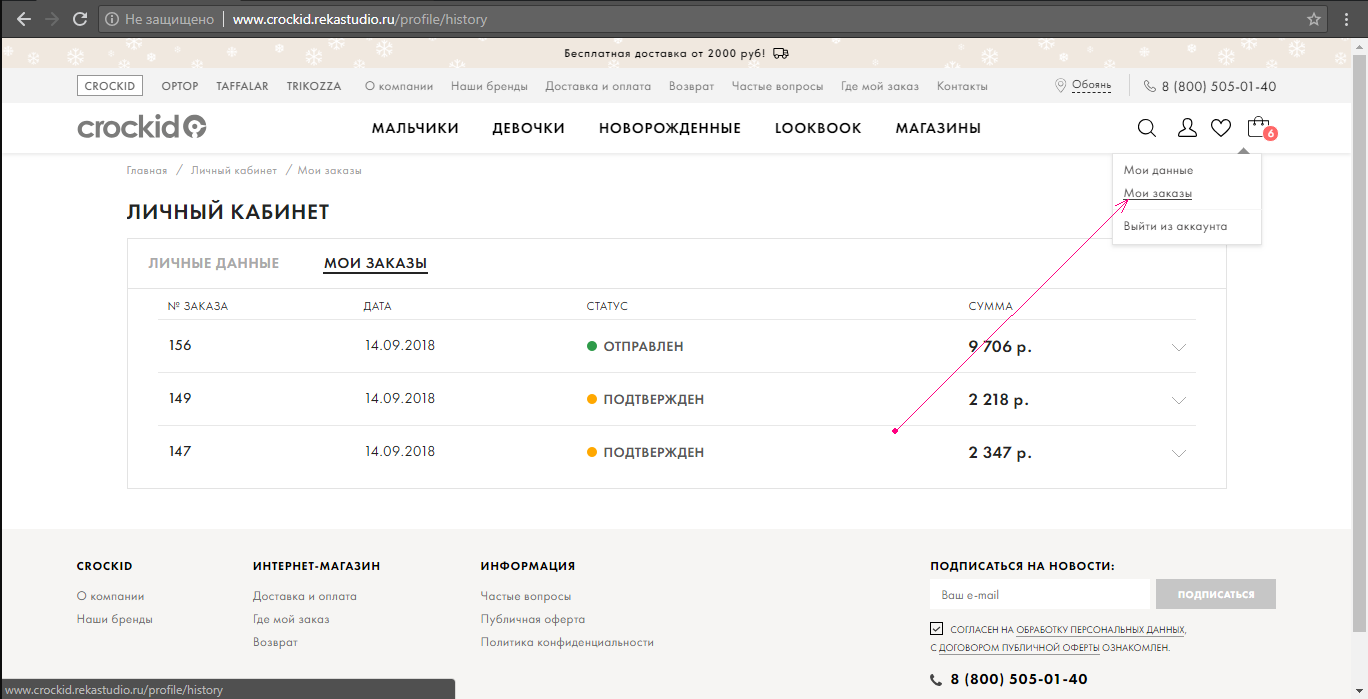Viewport: 1368px width, 699px height.
Task: Change city by clicking Обоянь
Action: (1091, 86)
